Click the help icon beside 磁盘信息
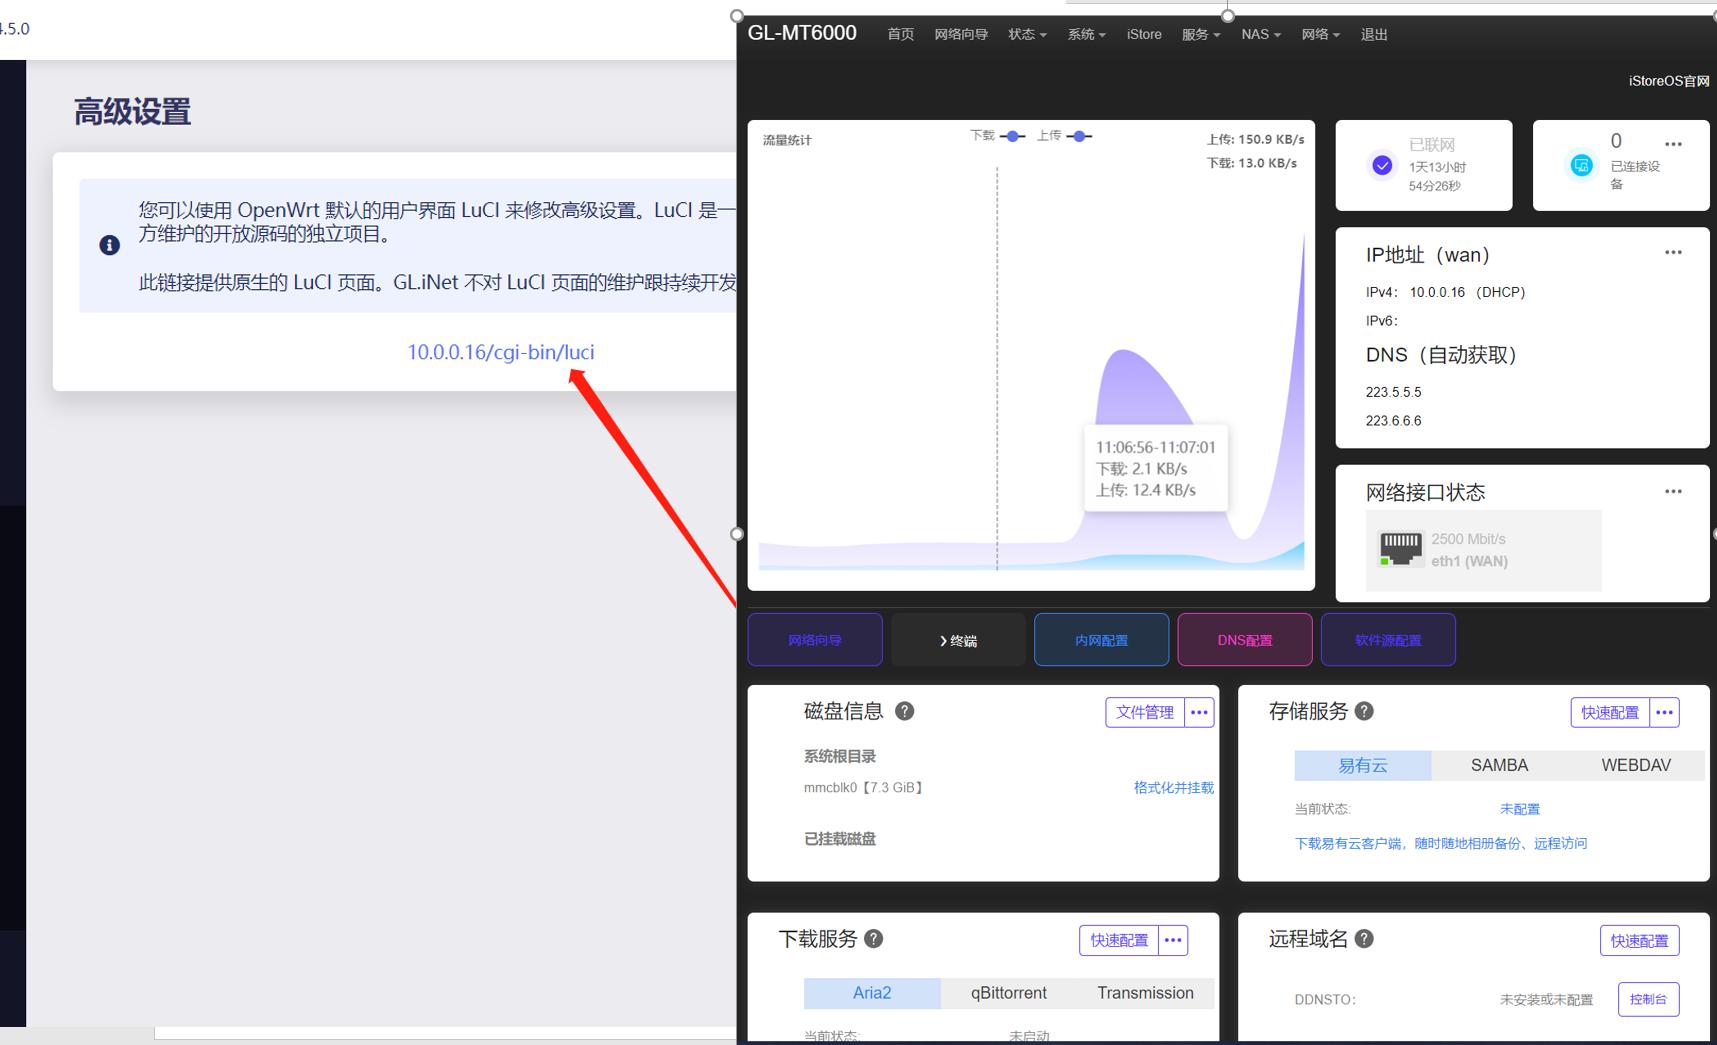The width and height of the screenshot is (1717, 1045). pyautogui.click(x=905, y=711)
